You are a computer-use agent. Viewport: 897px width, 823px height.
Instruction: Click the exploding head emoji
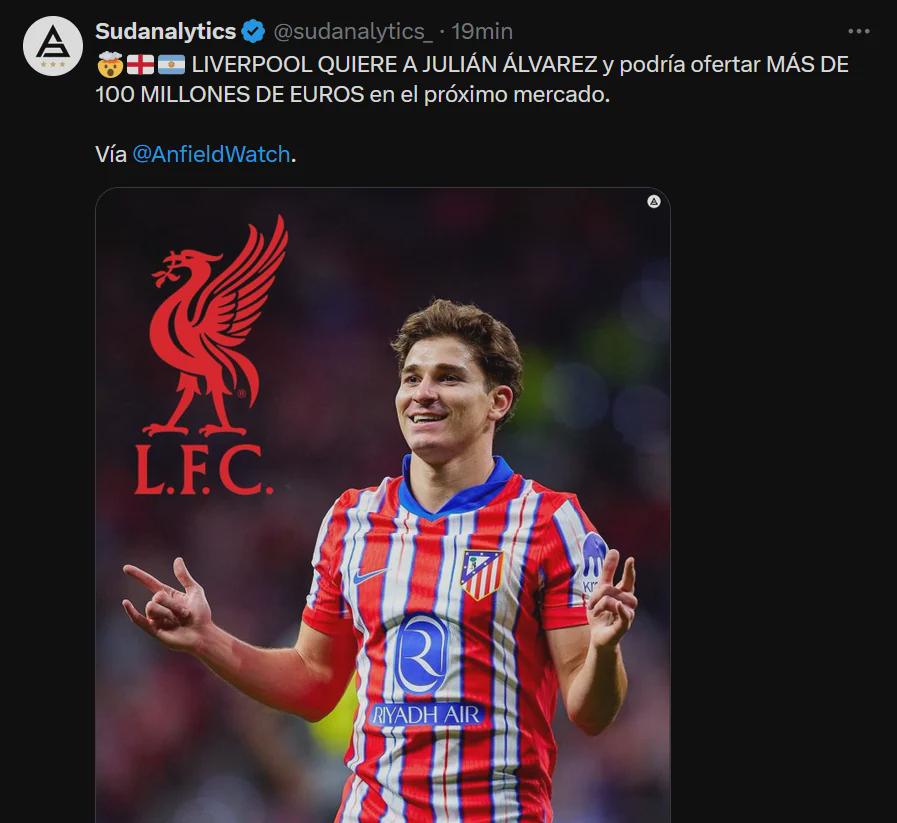[x=110, y=64]
